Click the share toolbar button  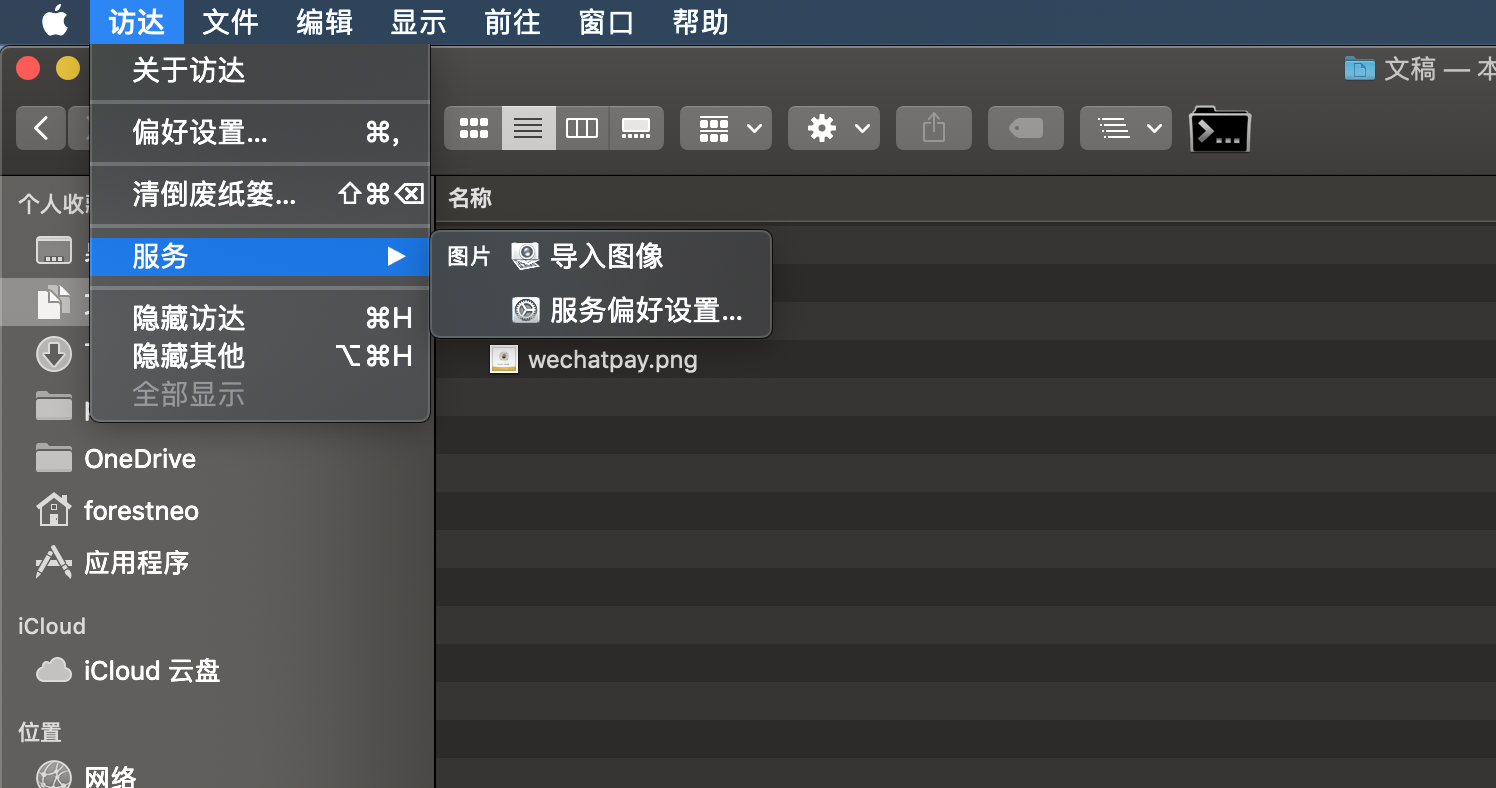[x=934, y=128]
